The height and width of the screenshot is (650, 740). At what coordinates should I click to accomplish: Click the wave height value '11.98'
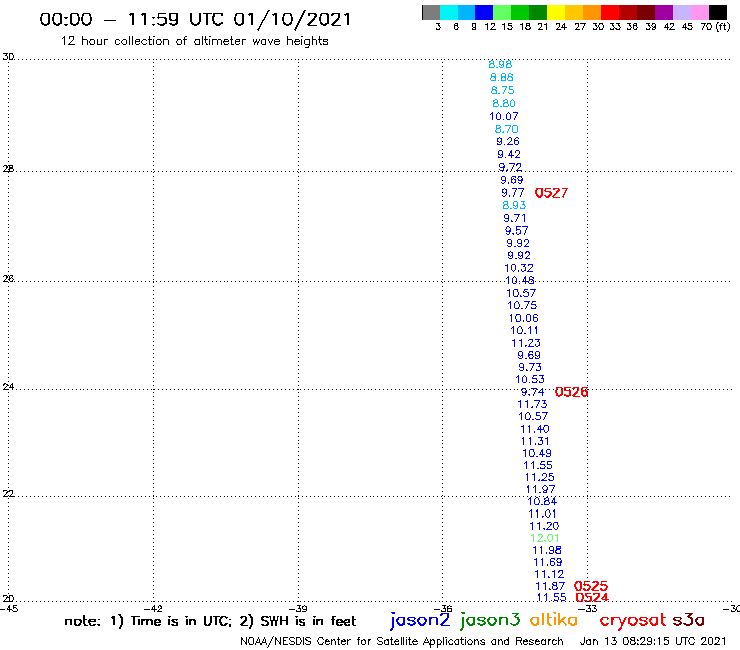pyautogui.click(x=547, y=550)
